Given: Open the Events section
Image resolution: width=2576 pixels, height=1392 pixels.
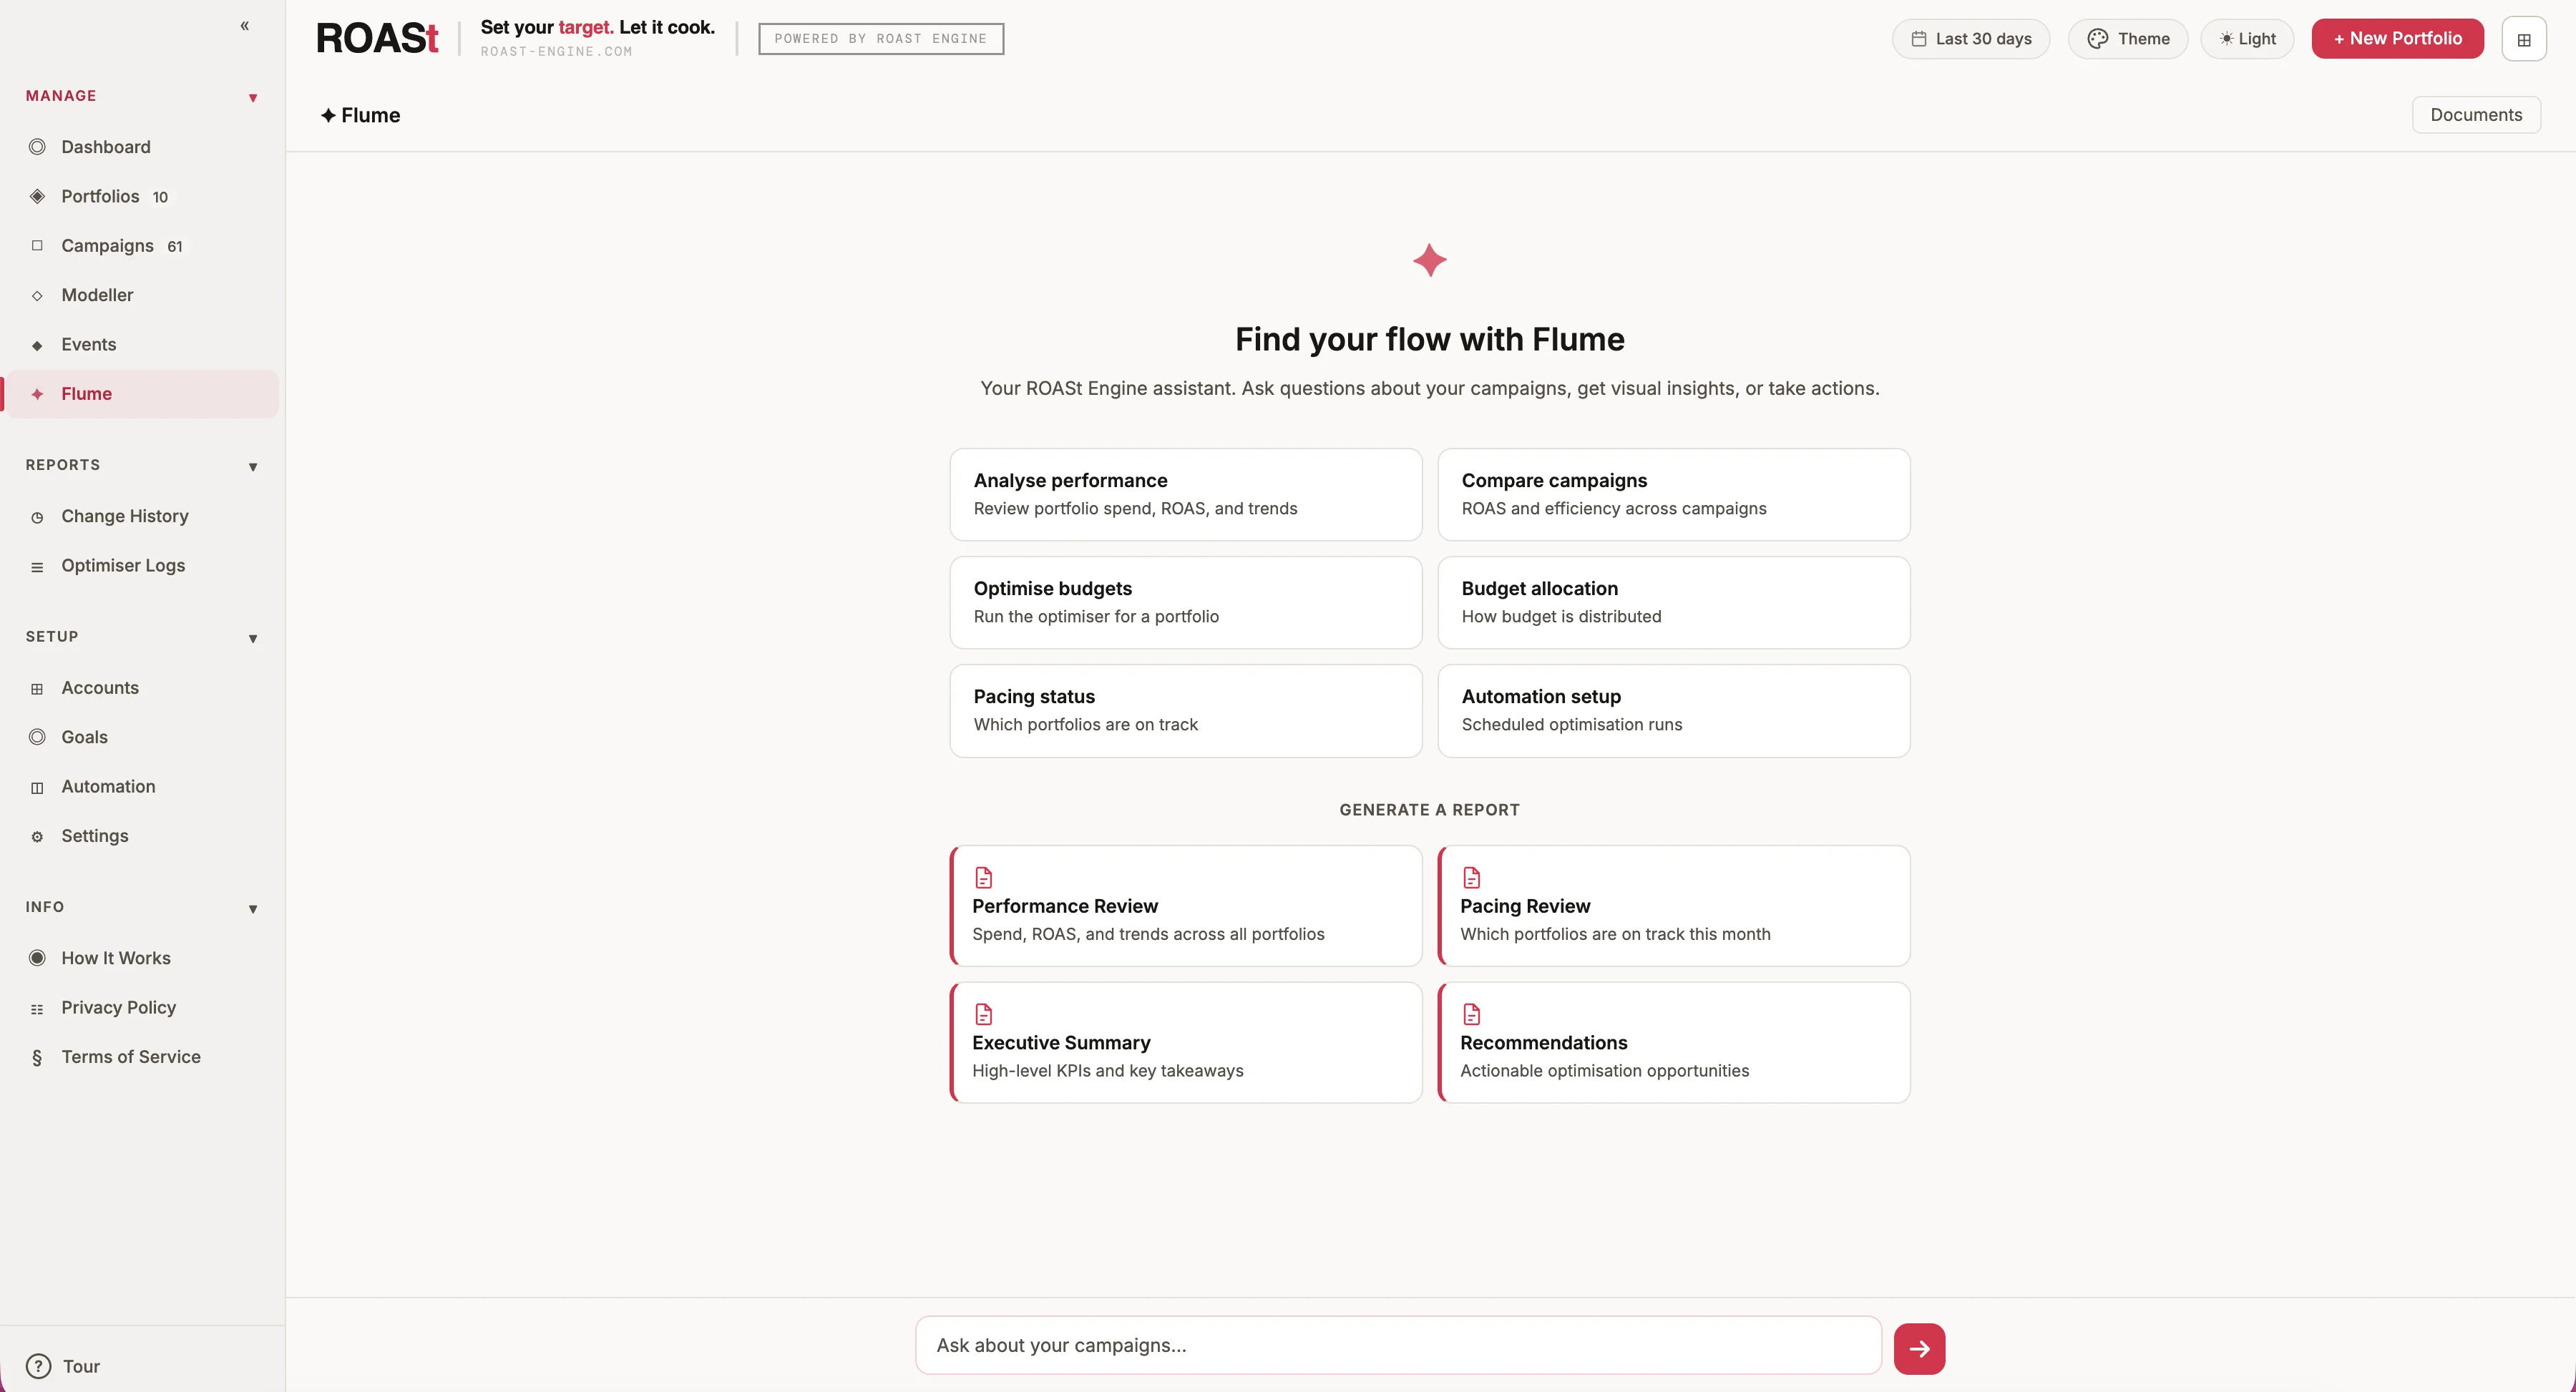Looking at the screenshot, I should point(88,344).
